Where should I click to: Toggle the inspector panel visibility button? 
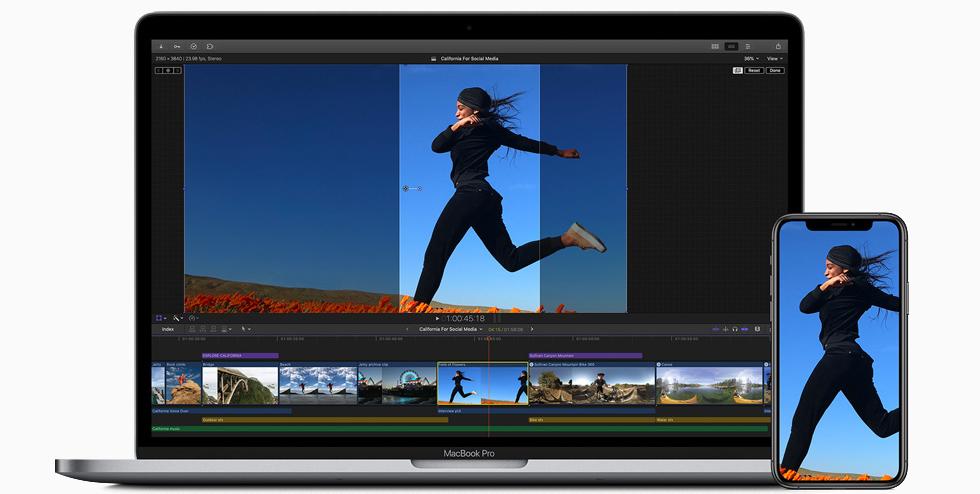pos(747,46)
